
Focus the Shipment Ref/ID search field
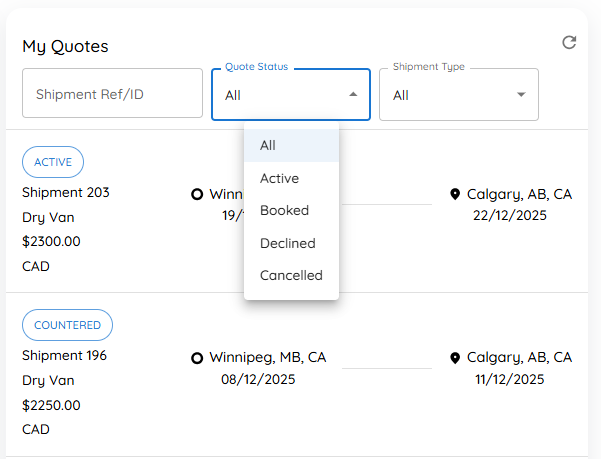(112, 93)
